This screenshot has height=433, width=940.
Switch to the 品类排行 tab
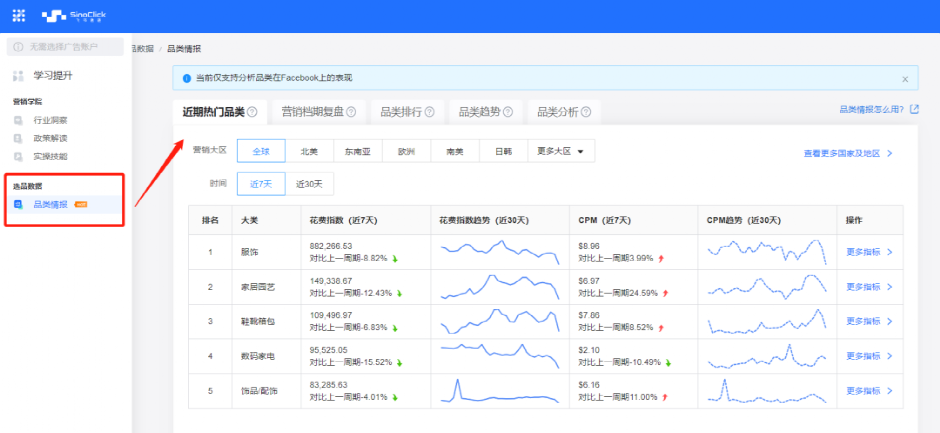pyautogui.click(x=407, y=112)
